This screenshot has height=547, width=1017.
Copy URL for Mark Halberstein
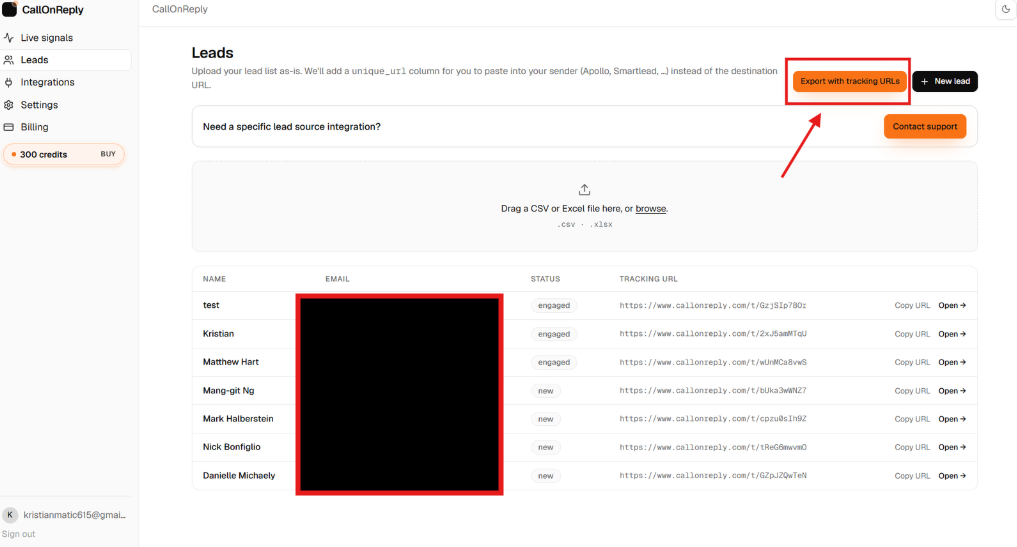(912, 419)
